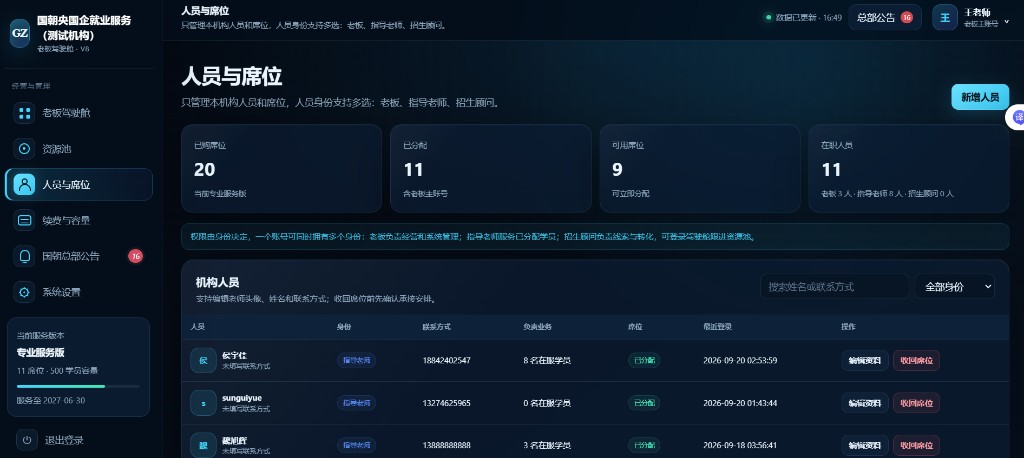Click phone number 13888888888
Image resolution: width=1024 pixels, height=458 pixels.
tap(447, 445)
